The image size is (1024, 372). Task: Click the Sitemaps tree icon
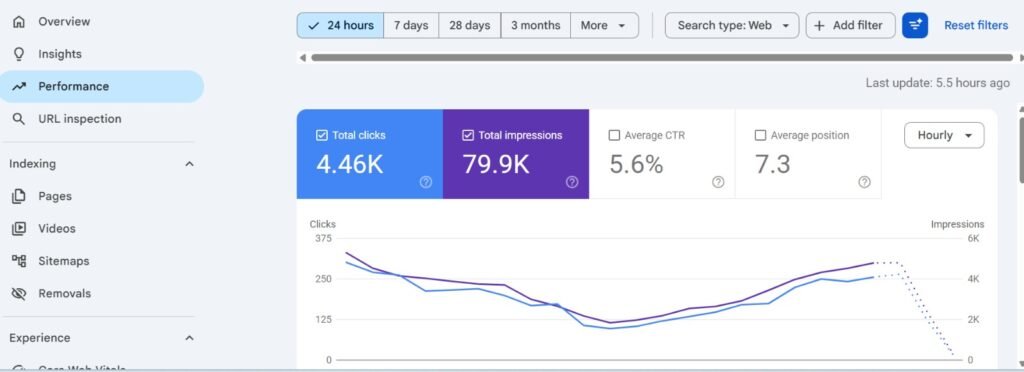pos(19,261)
